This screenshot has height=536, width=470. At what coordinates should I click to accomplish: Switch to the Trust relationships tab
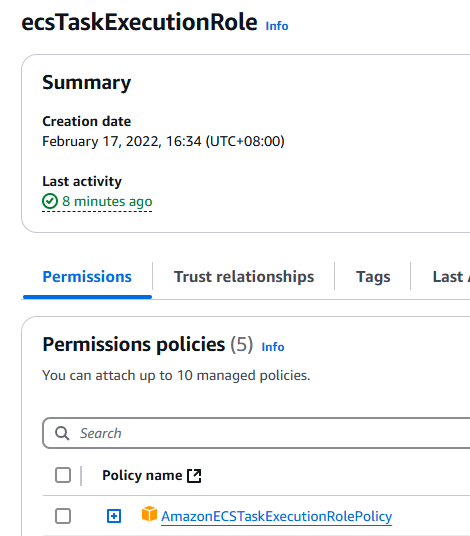pos(244,277)
